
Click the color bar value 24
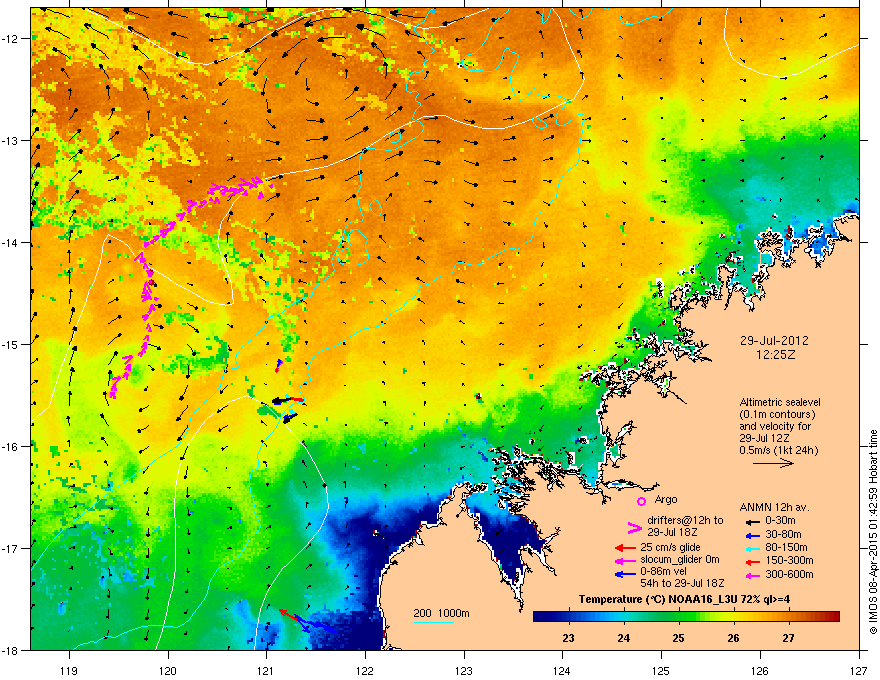coord(624,638)
